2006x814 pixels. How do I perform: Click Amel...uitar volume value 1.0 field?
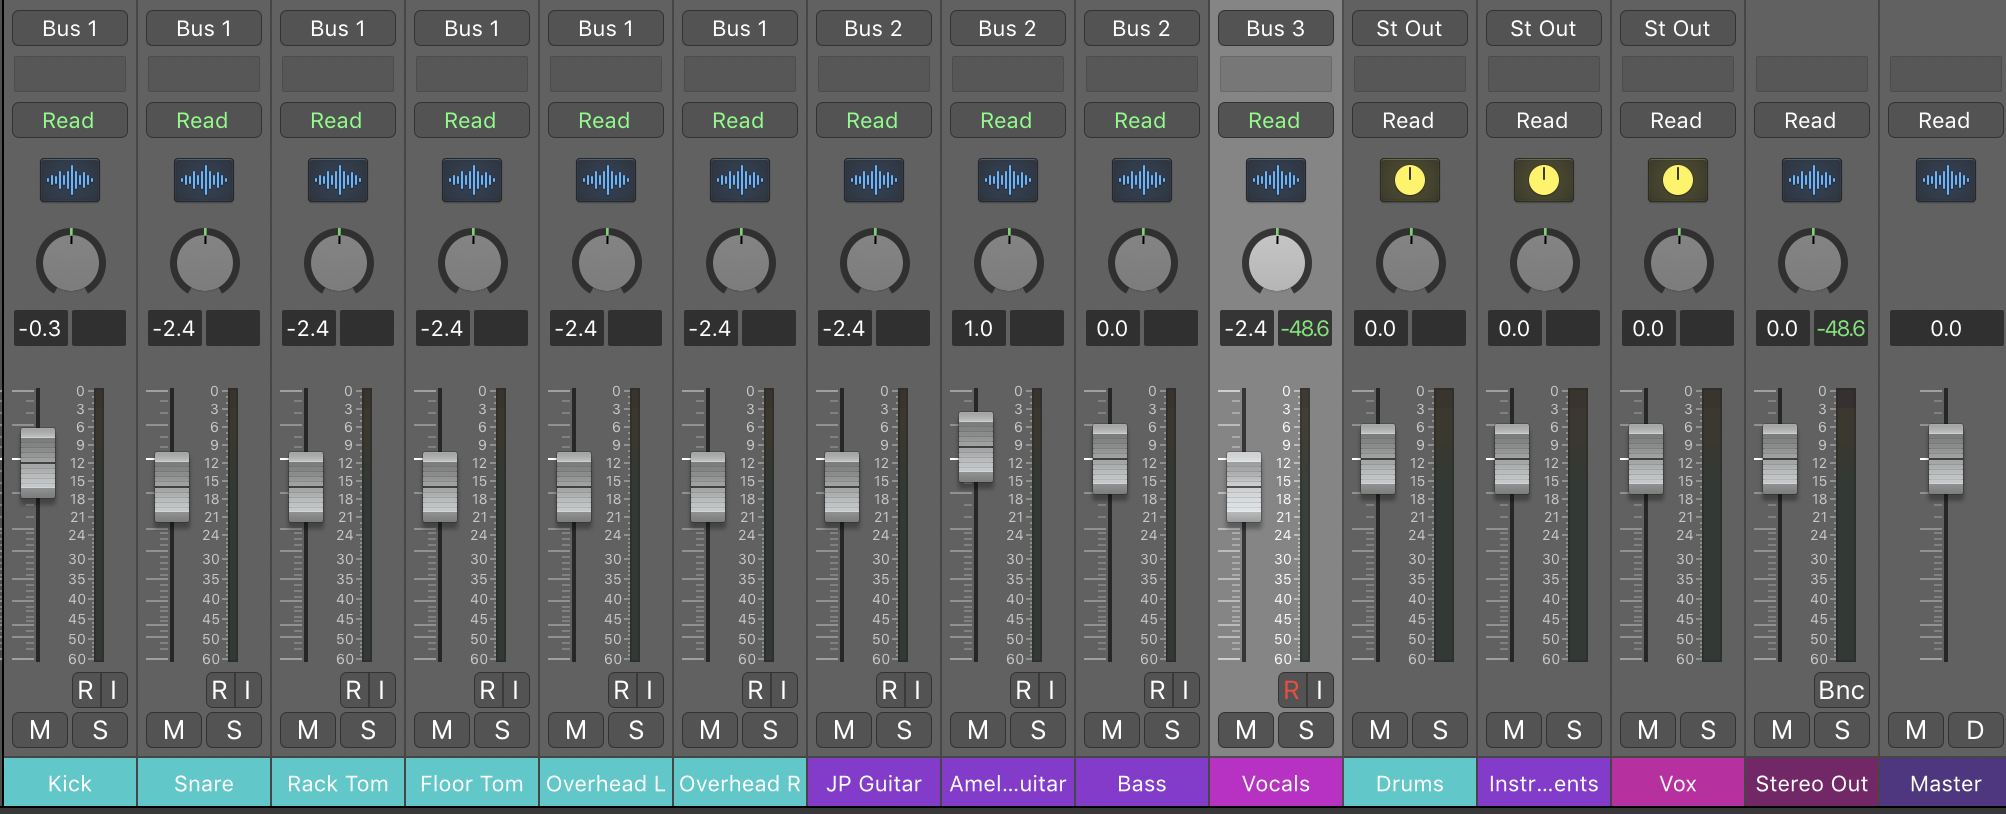[979, 328]
